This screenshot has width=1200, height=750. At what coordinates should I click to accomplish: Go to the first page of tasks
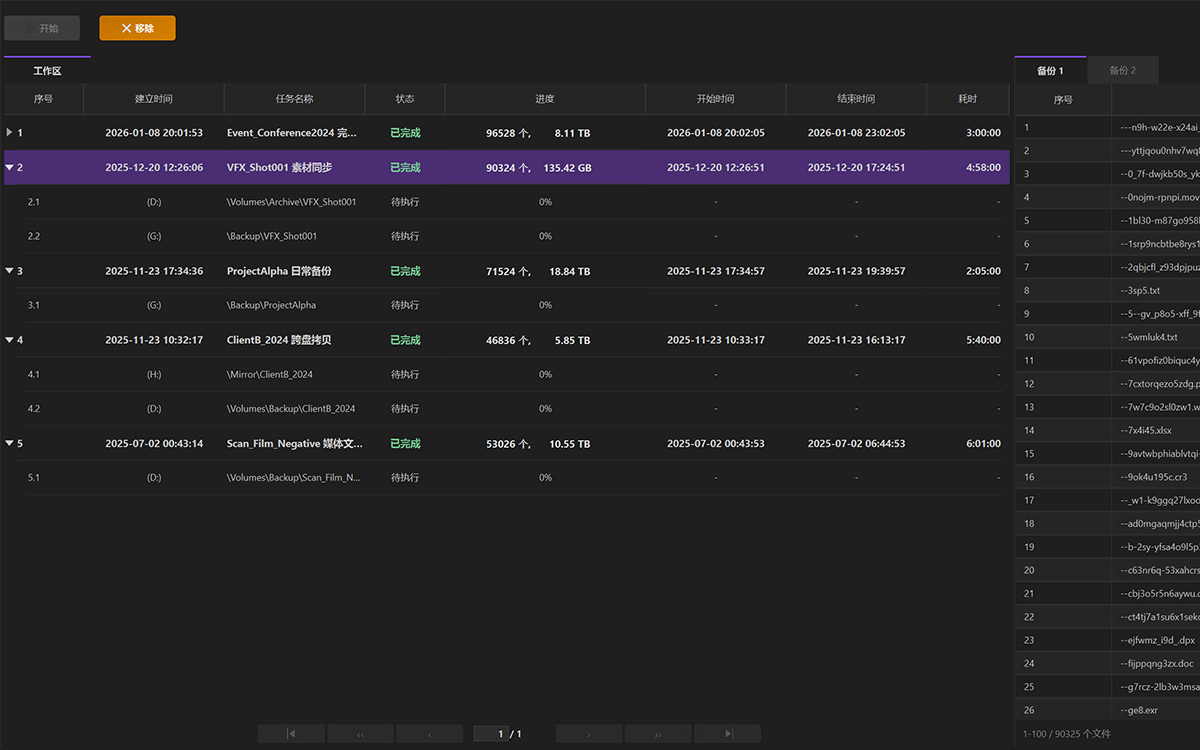pyautogui.click(x=291, y=734)
